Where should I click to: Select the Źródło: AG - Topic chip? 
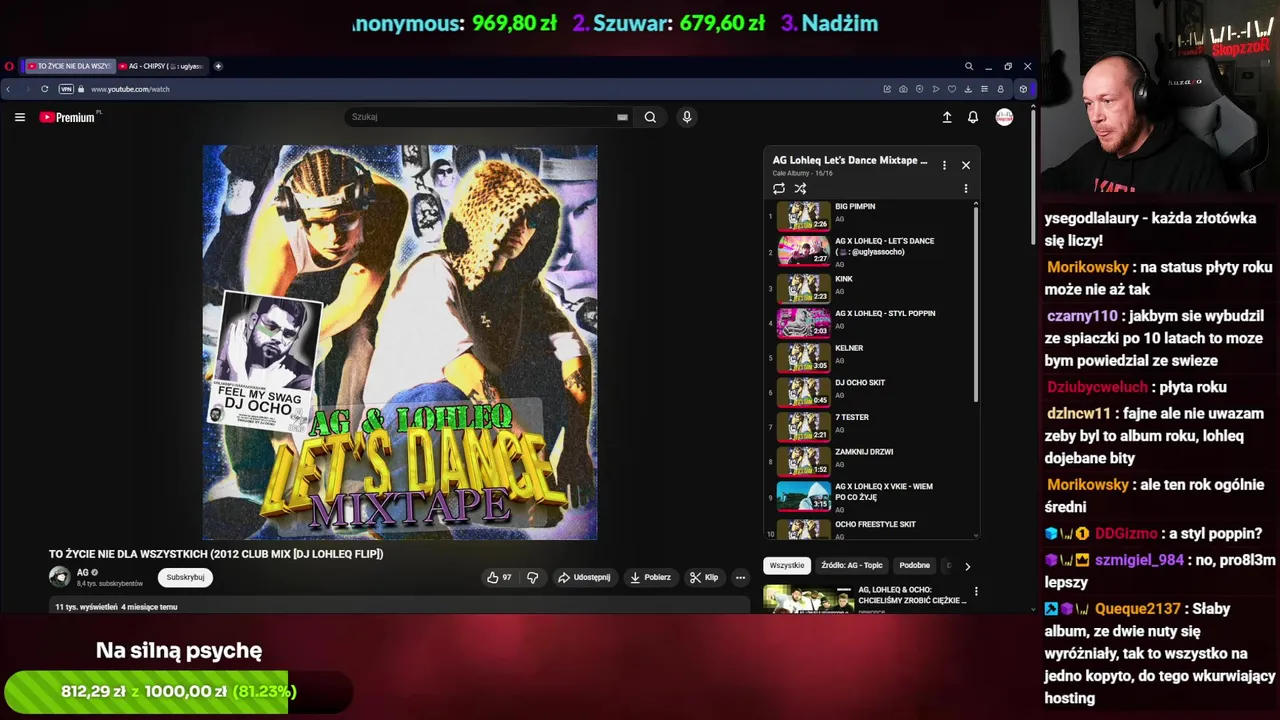tap(852, 566)
